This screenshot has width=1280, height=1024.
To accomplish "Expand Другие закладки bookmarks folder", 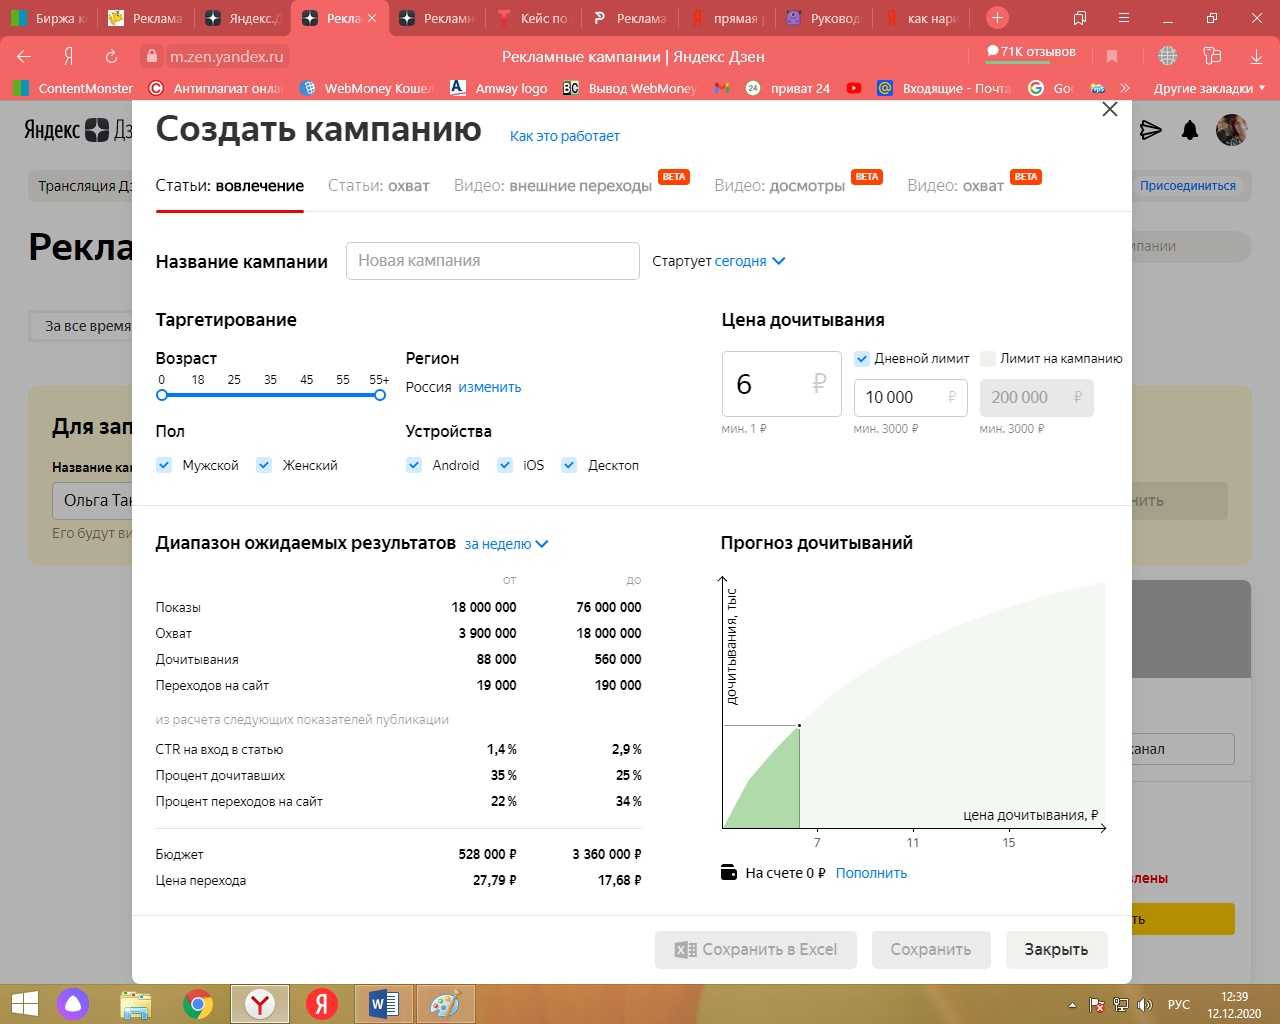I will 1208,88.
